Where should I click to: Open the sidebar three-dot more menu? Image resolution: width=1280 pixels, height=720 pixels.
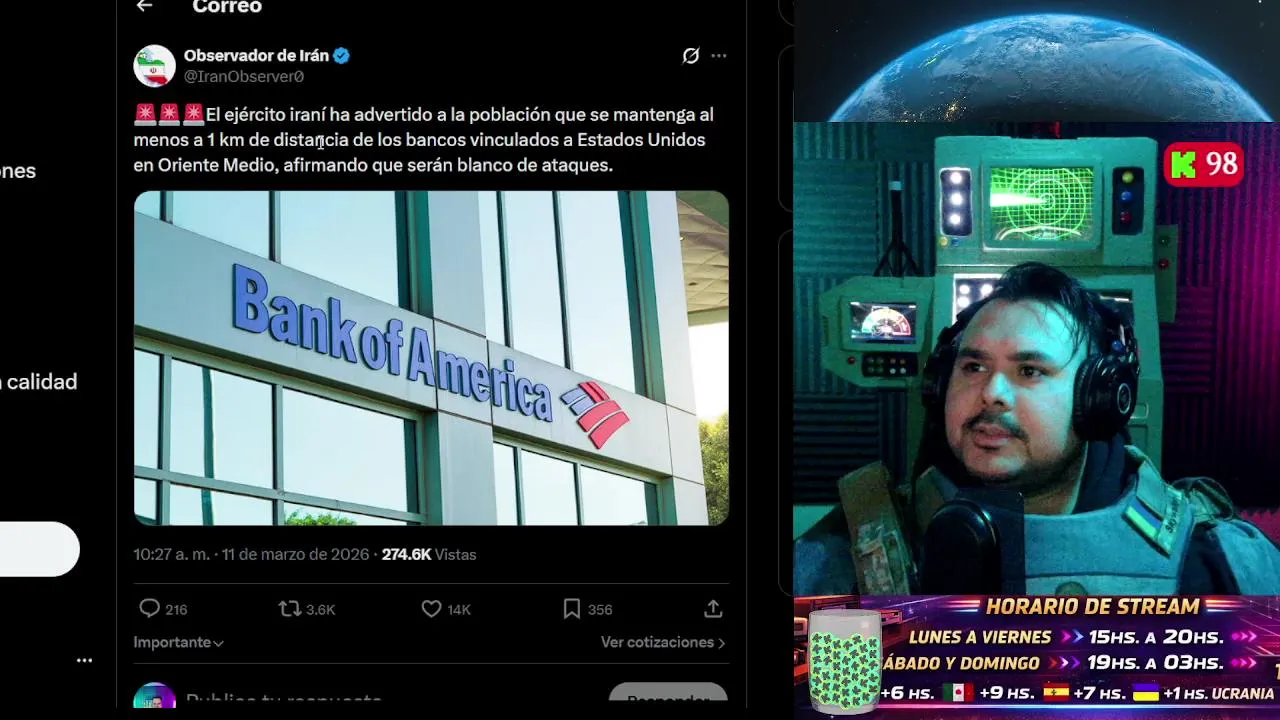[x=85, y=660]
